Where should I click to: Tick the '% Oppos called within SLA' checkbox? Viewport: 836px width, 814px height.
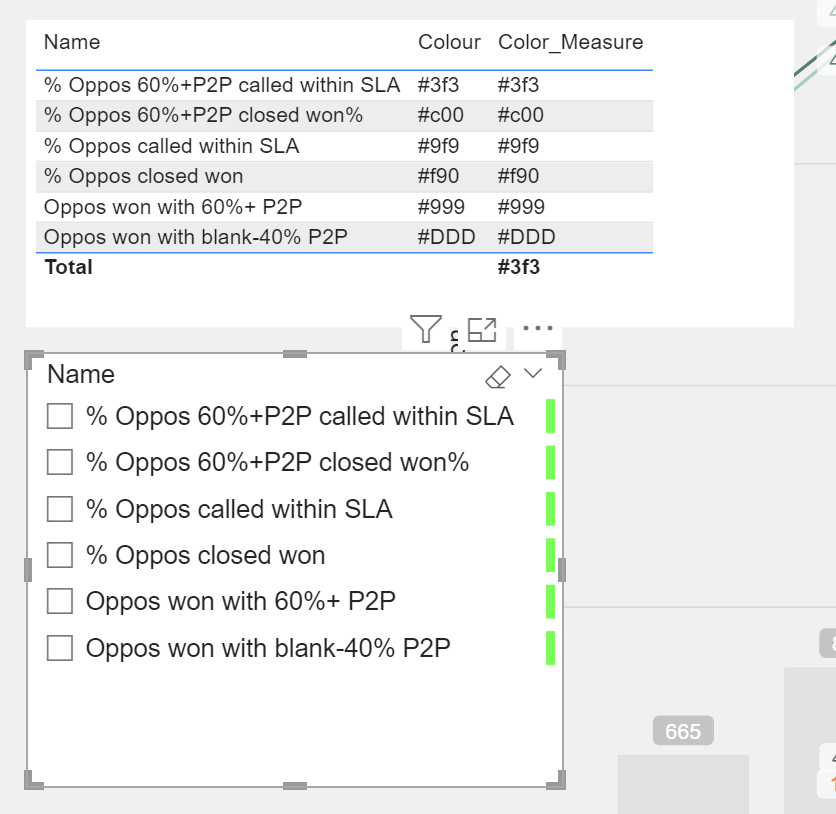(60, 509)
